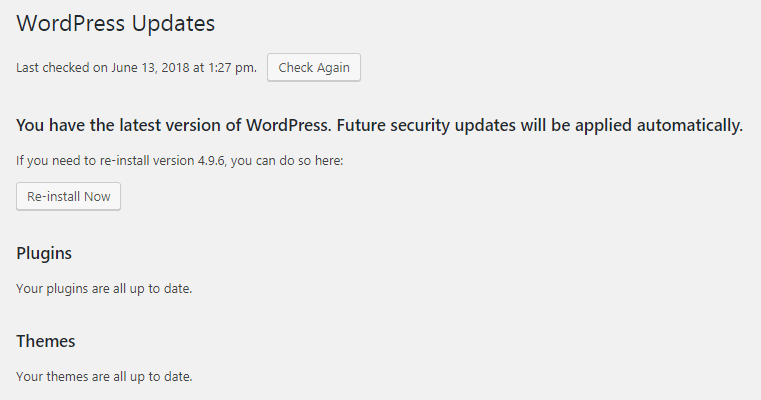Click the Themes section heading

point(46,341)
